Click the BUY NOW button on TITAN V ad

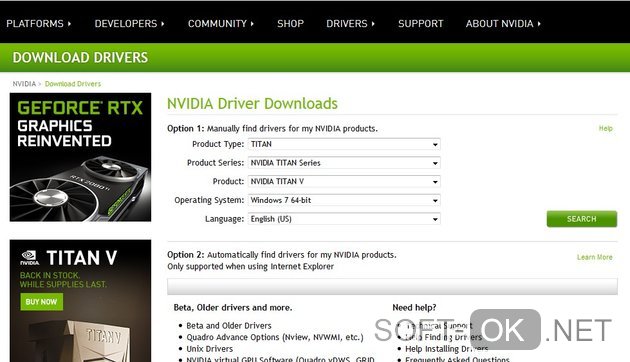tap(41, 302)
